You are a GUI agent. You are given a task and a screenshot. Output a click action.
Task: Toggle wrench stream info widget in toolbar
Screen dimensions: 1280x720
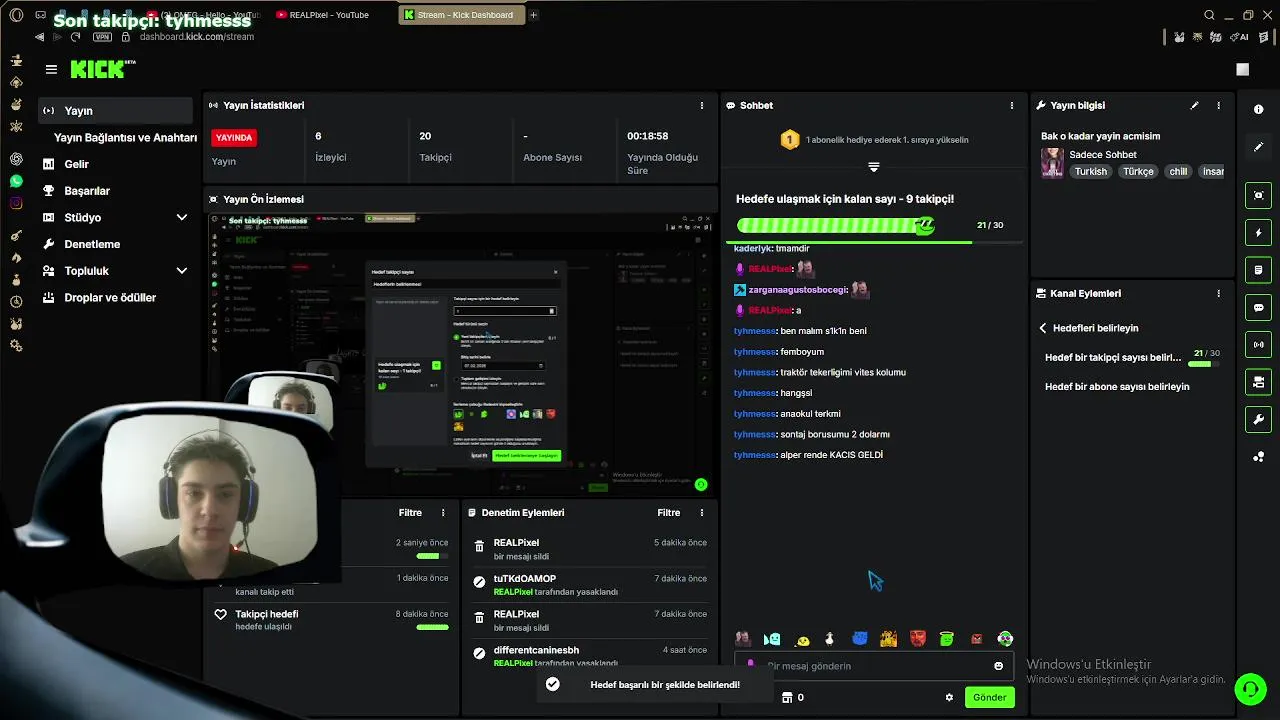[x=1259, y=420]
